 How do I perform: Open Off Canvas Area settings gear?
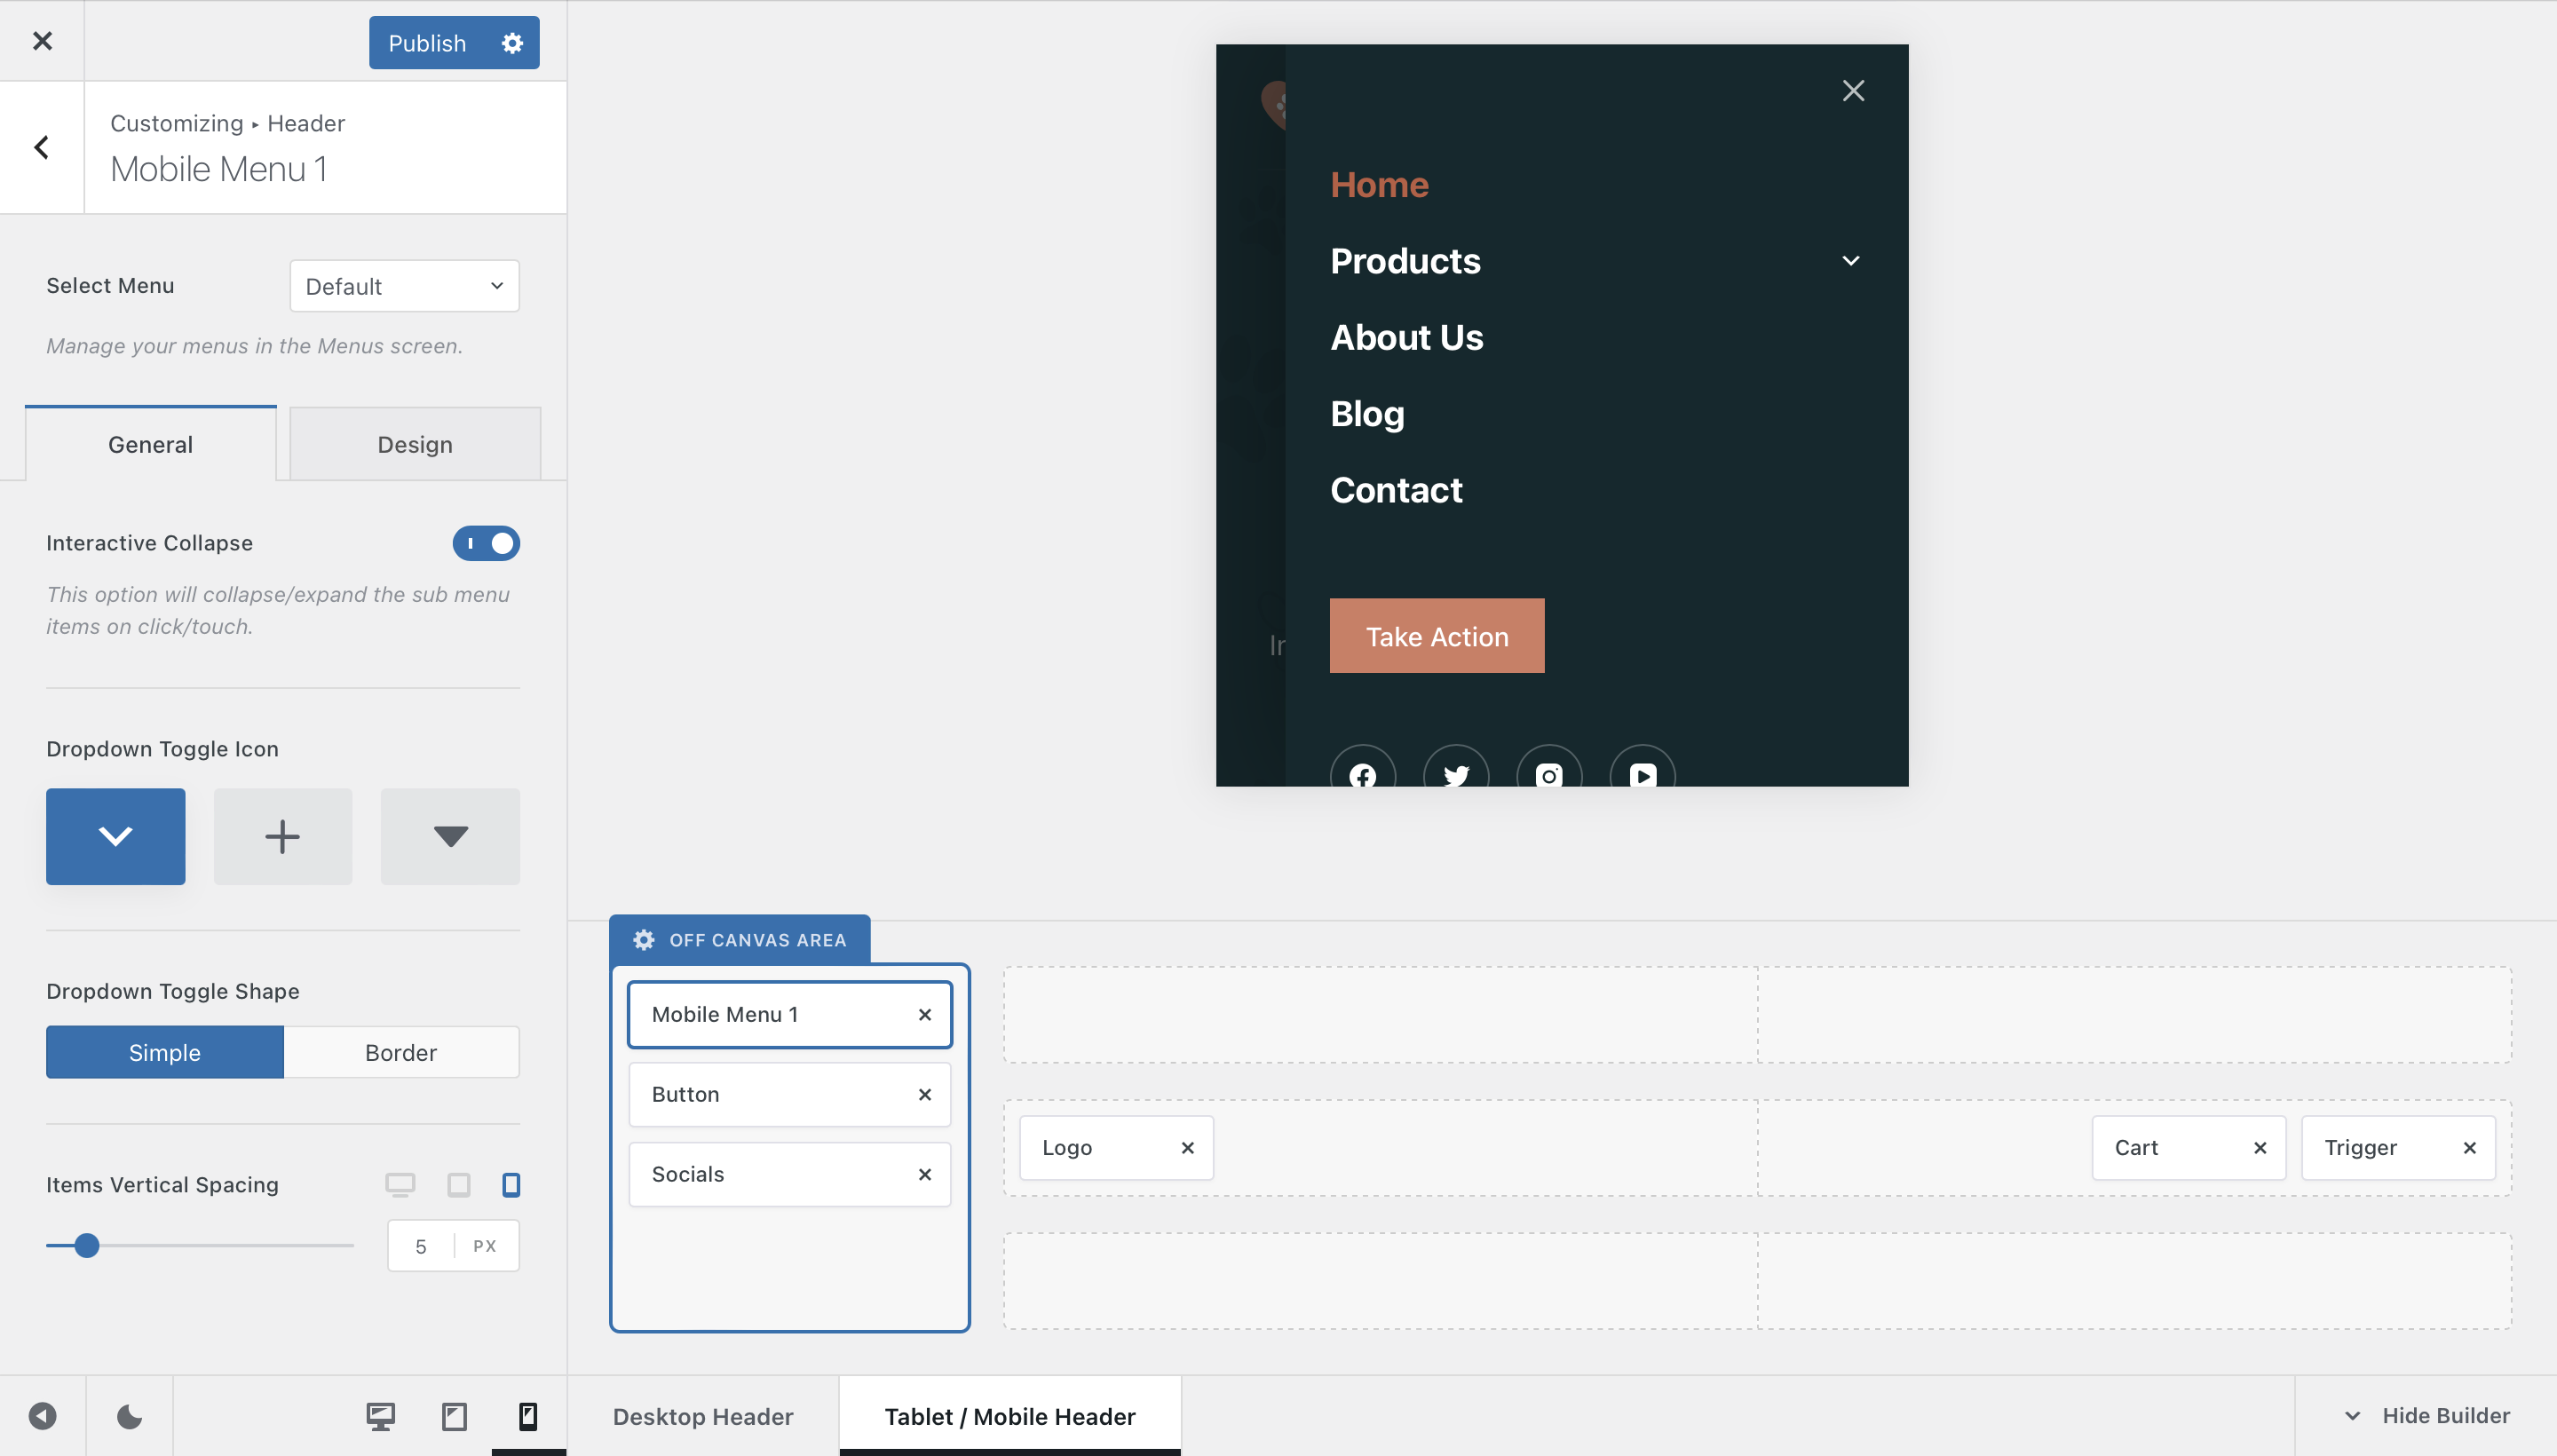point(644,940)
